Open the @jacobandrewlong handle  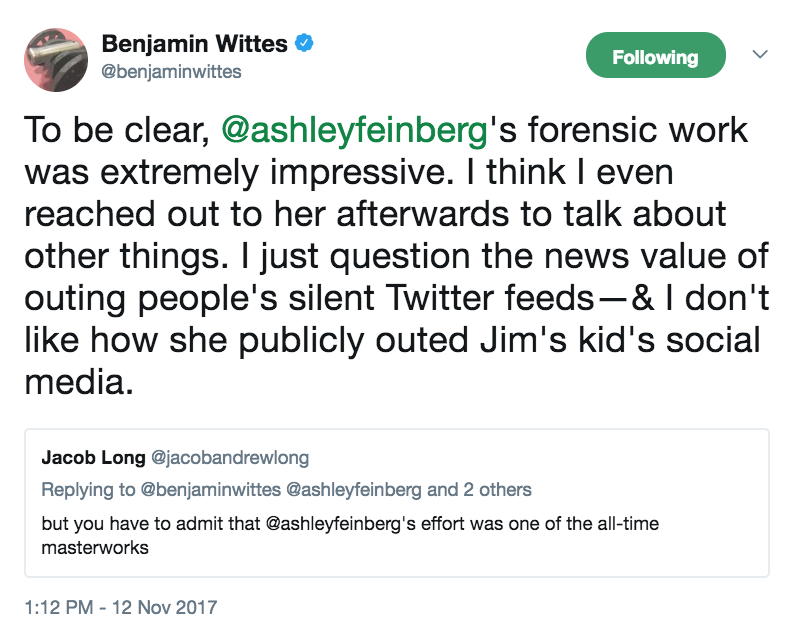tap(229, 458)
